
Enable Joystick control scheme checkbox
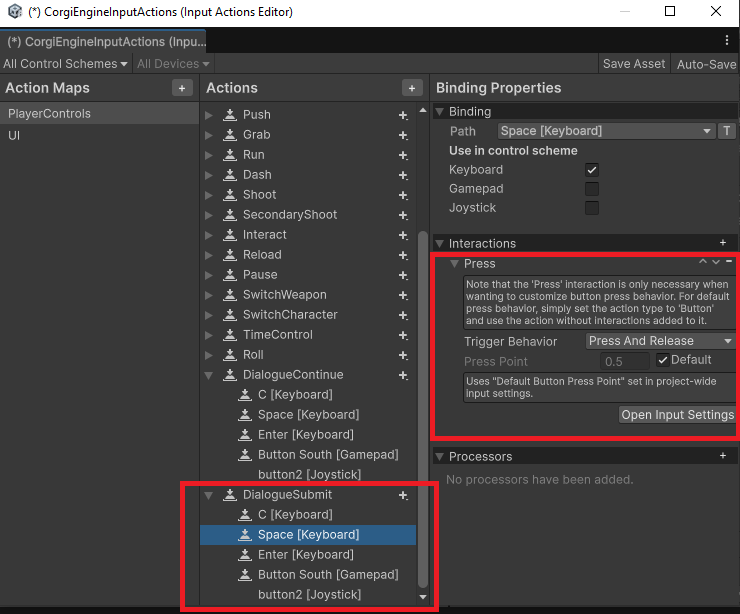(592, 208)
